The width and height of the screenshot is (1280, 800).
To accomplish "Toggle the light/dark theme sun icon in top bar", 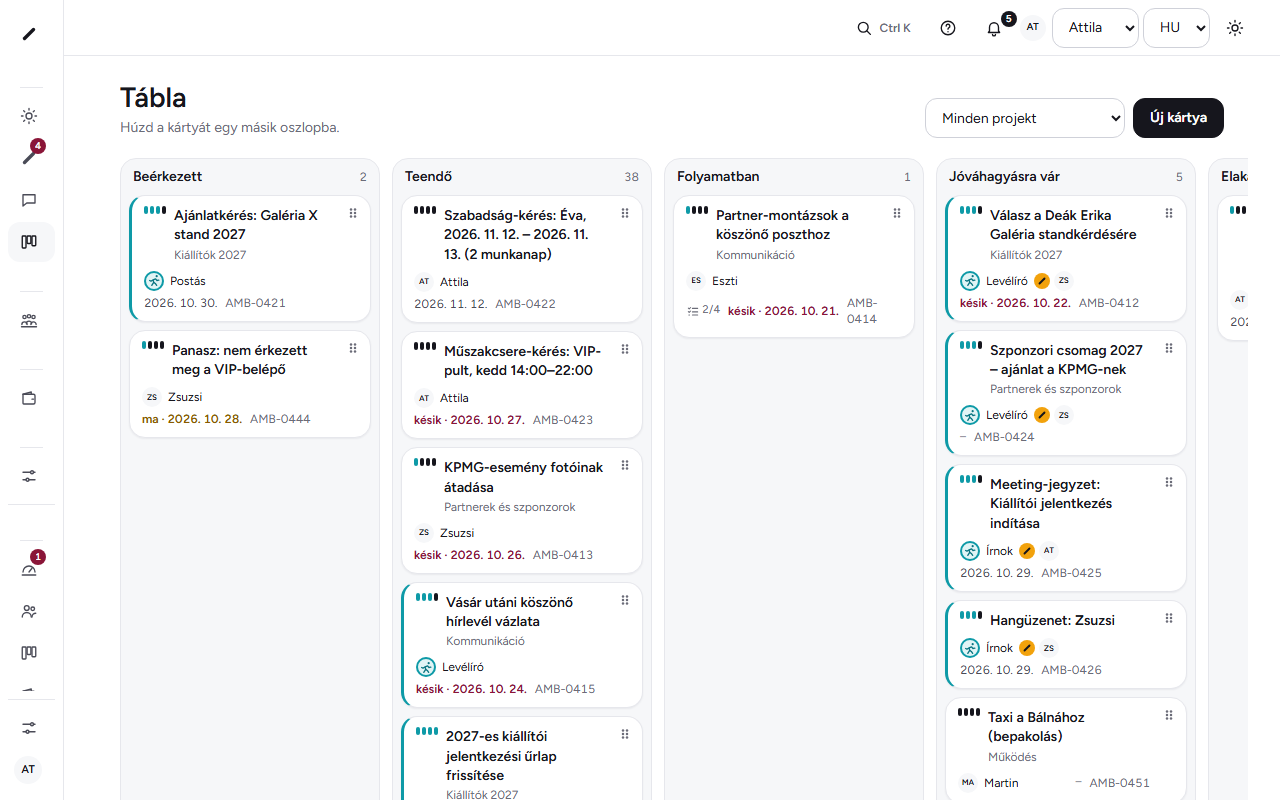I will tap(1235, 28).
